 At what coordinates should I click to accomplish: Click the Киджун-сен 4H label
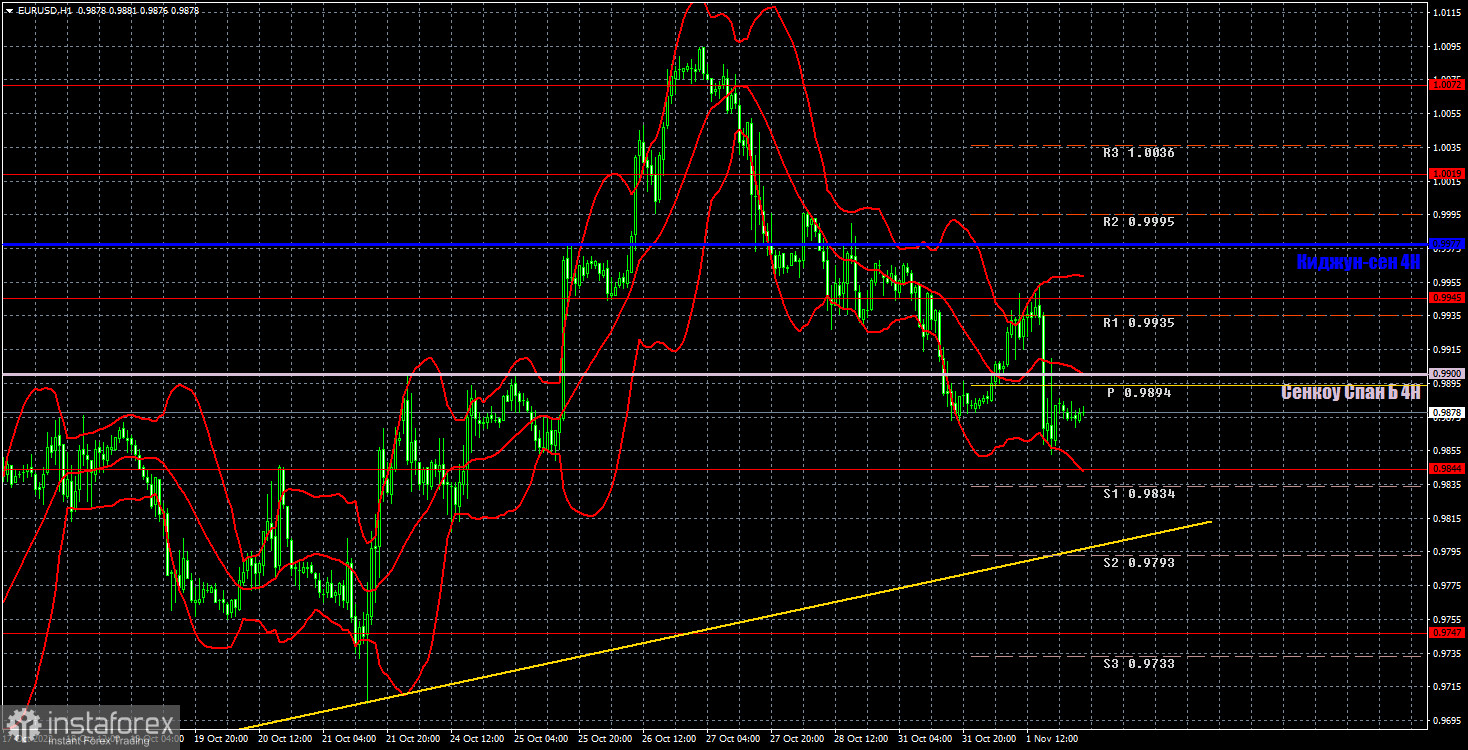coord(1358,262)
